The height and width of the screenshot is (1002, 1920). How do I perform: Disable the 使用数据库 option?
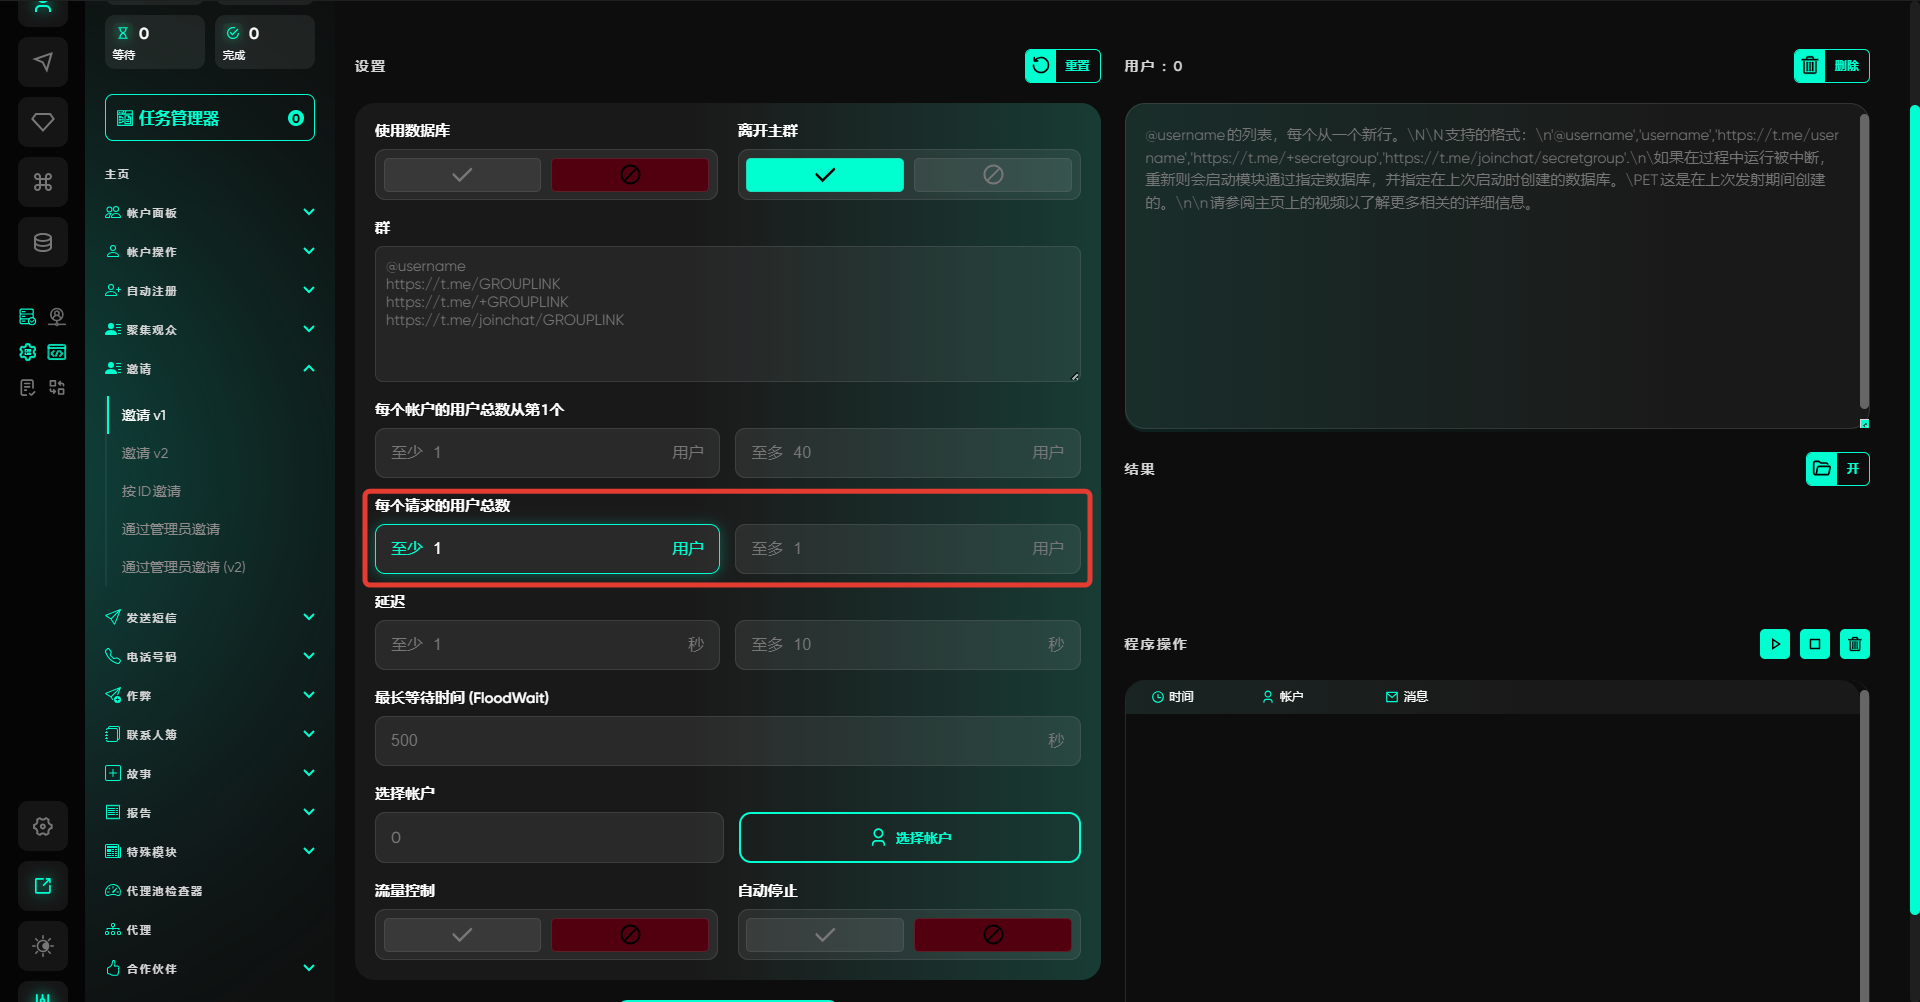coord(630,175)
